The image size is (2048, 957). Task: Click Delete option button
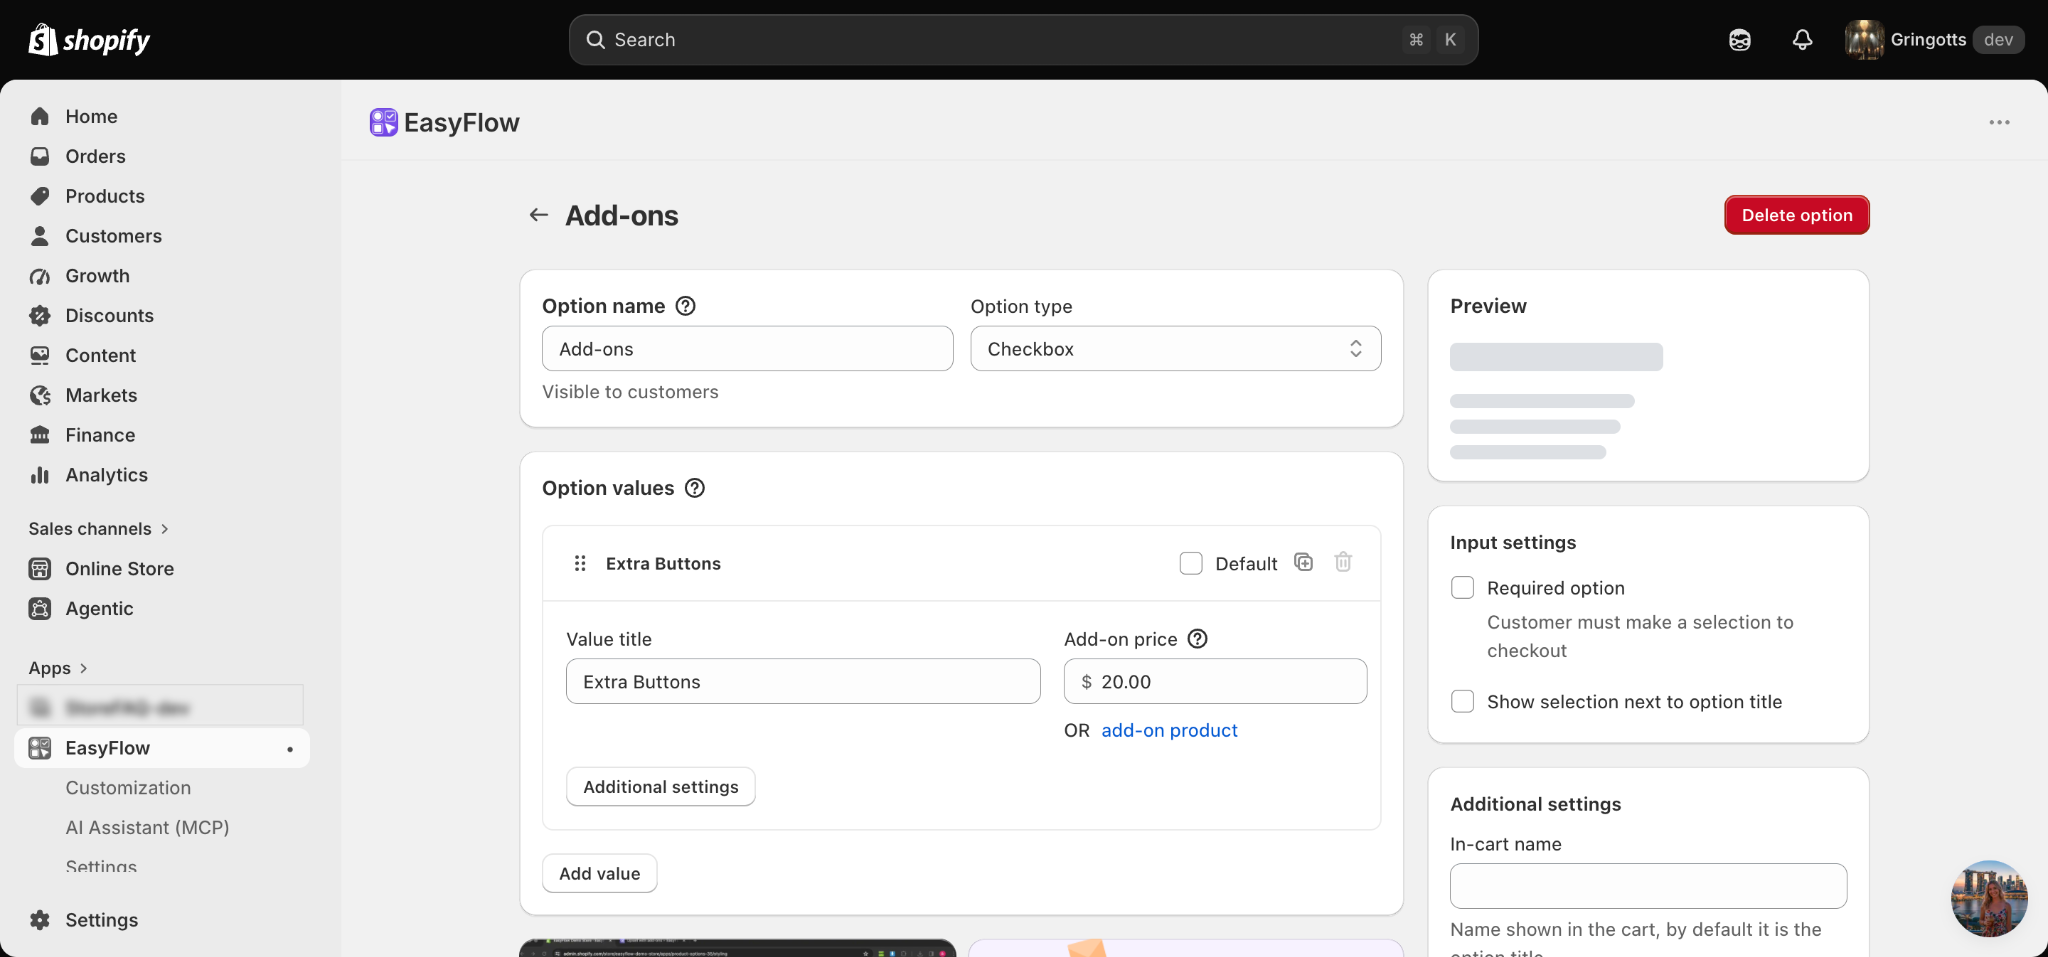point(1797,215)
